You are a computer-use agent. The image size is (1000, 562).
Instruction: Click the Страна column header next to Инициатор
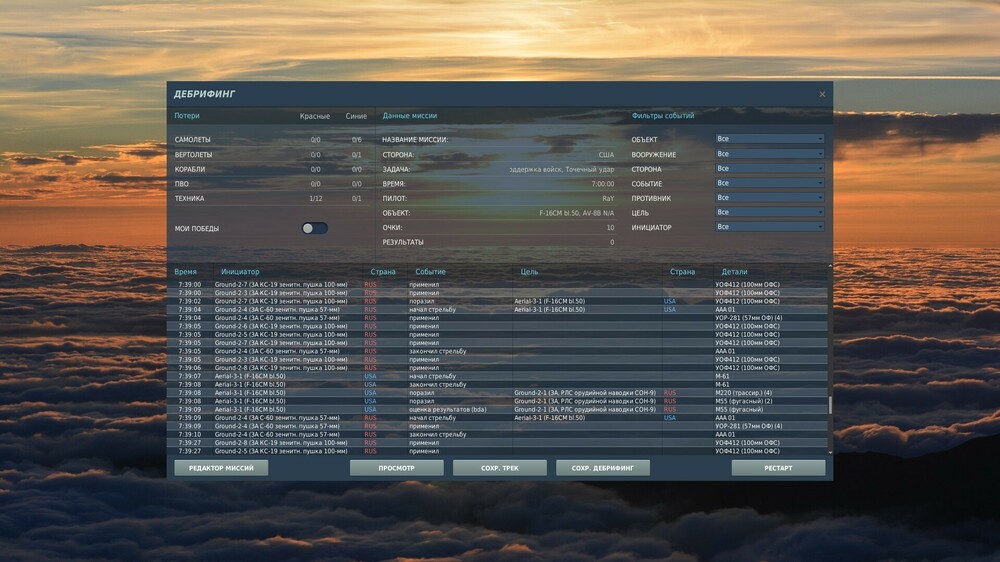[383, 272]
